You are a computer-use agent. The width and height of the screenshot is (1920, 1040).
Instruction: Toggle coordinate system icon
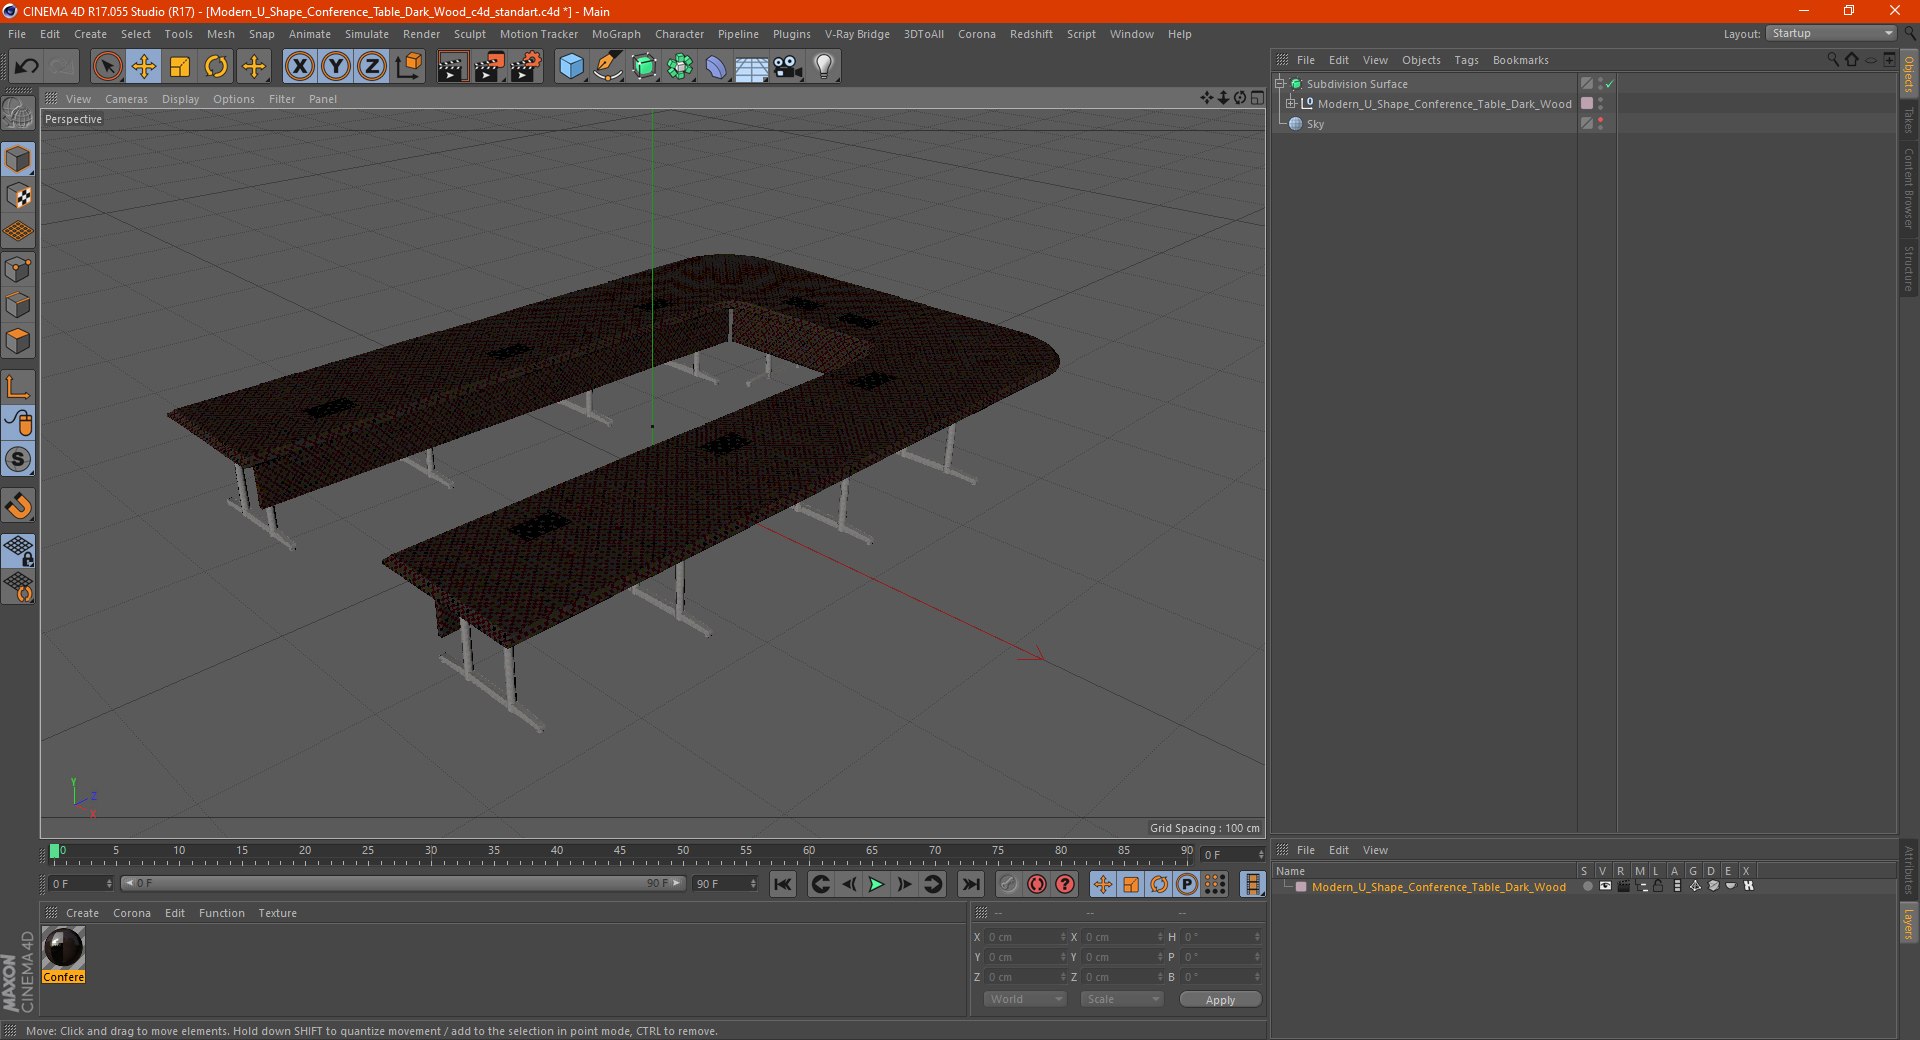pyautogui.click(x=408, y=67)
